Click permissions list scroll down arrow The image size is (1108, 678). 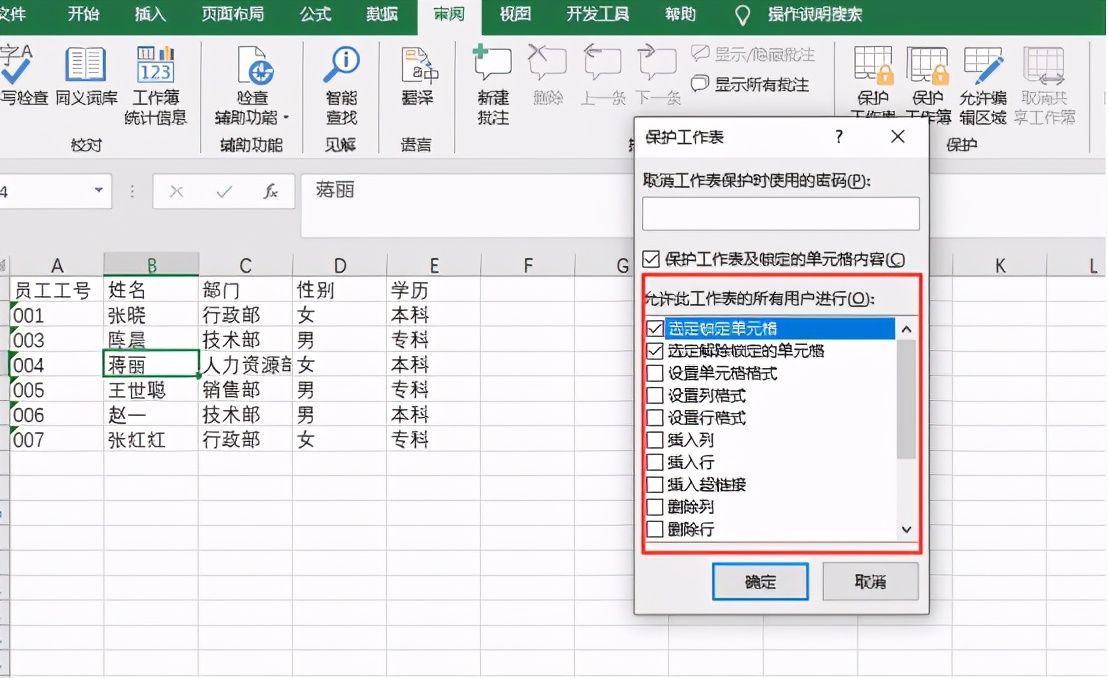pyautogui.click(x=907, y=530)
